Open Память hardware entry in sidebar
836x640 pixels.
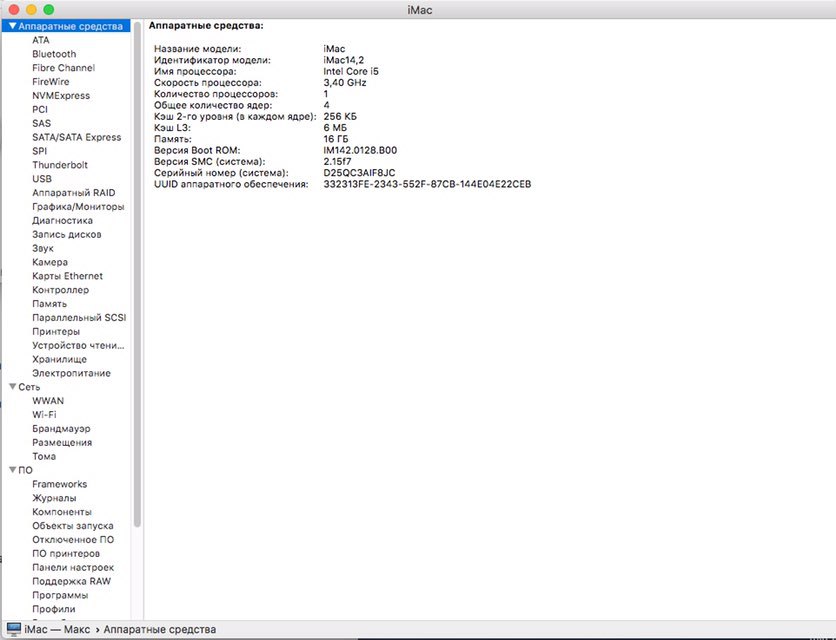pos(50,303)
